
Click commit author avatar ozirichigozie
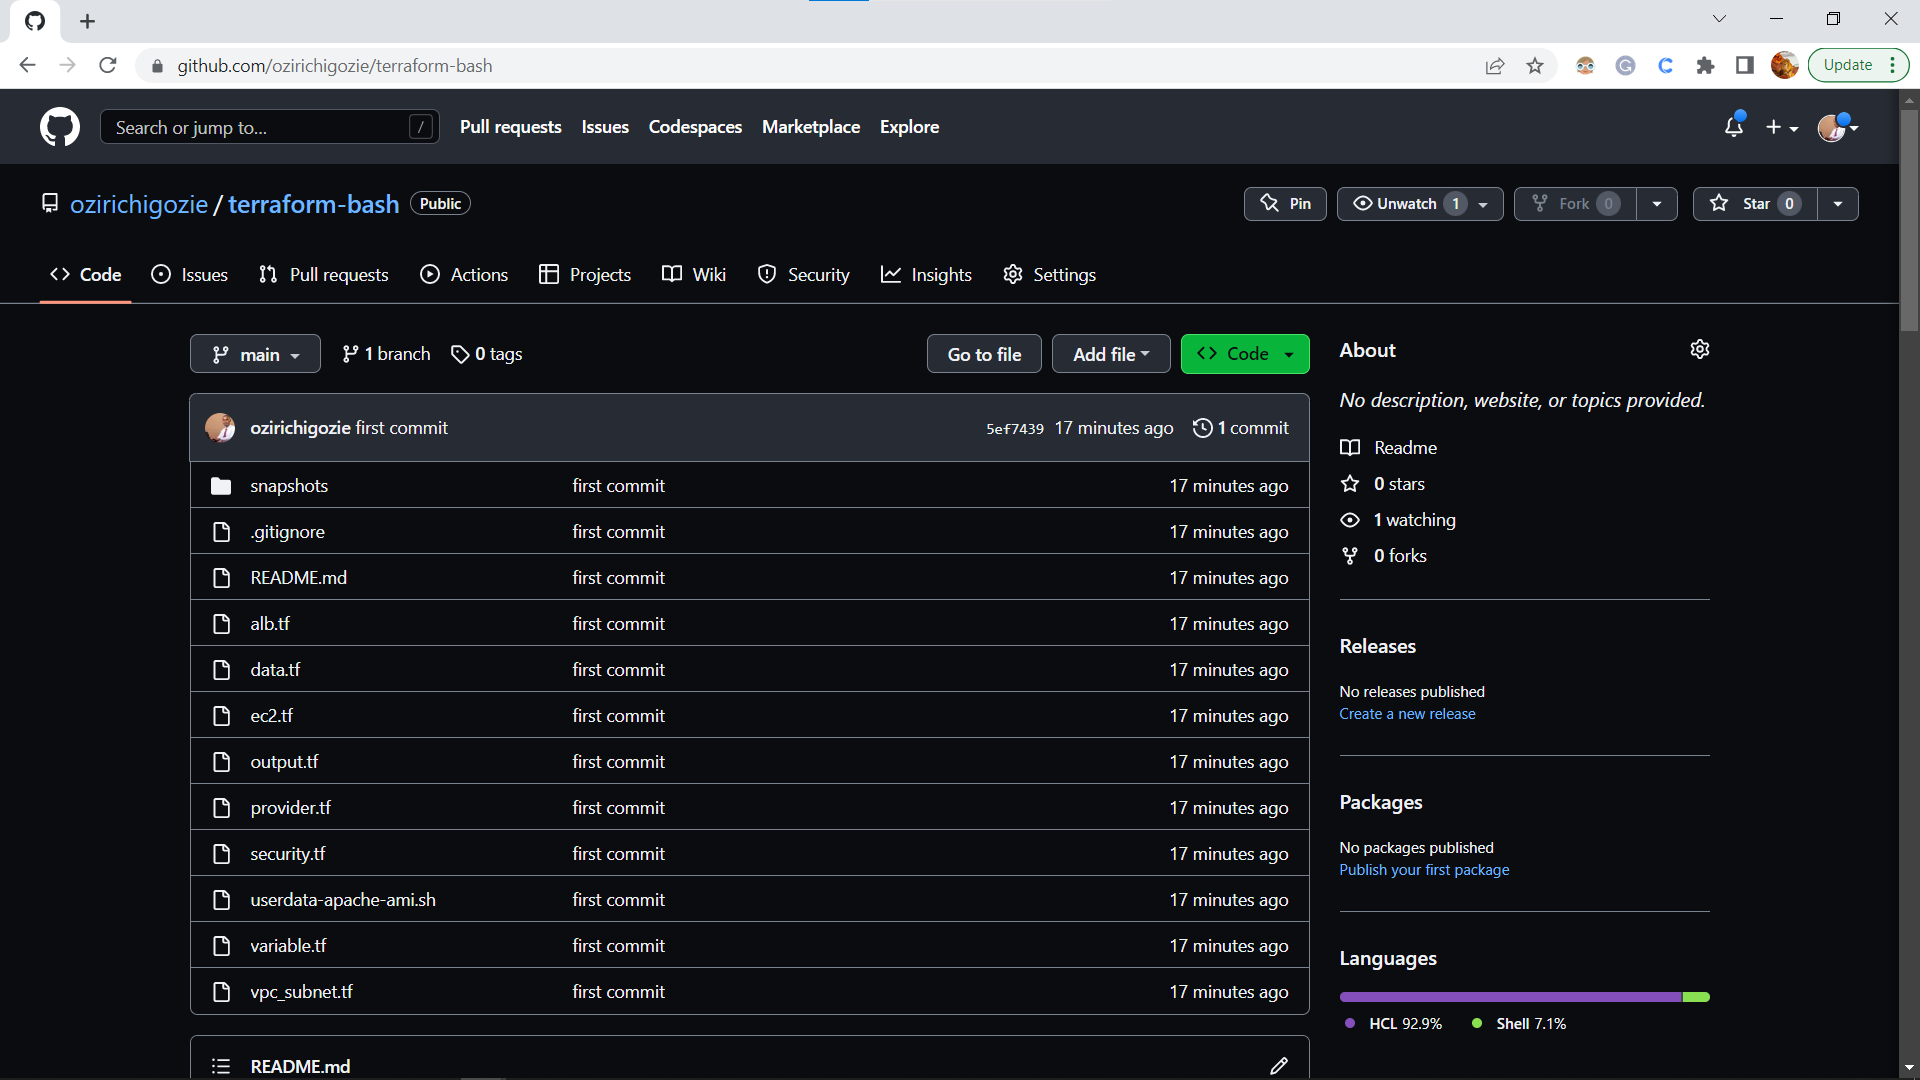(220, 428)
